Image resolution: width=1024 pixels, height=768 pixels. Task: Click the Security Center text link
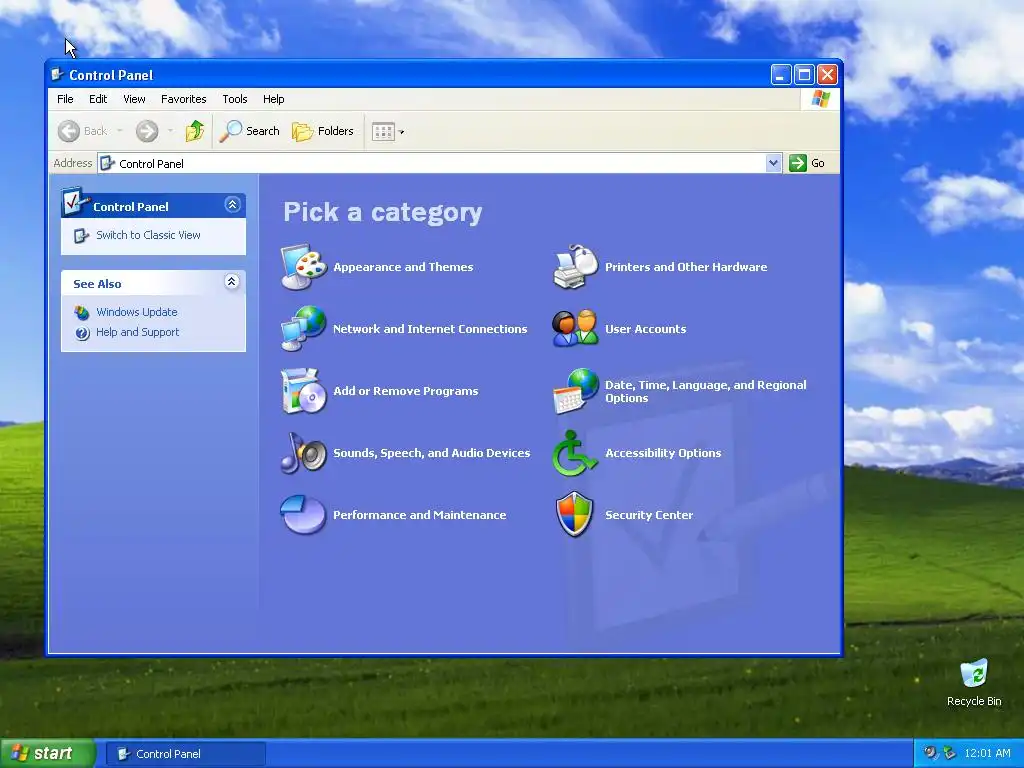[x=649, y=515]
